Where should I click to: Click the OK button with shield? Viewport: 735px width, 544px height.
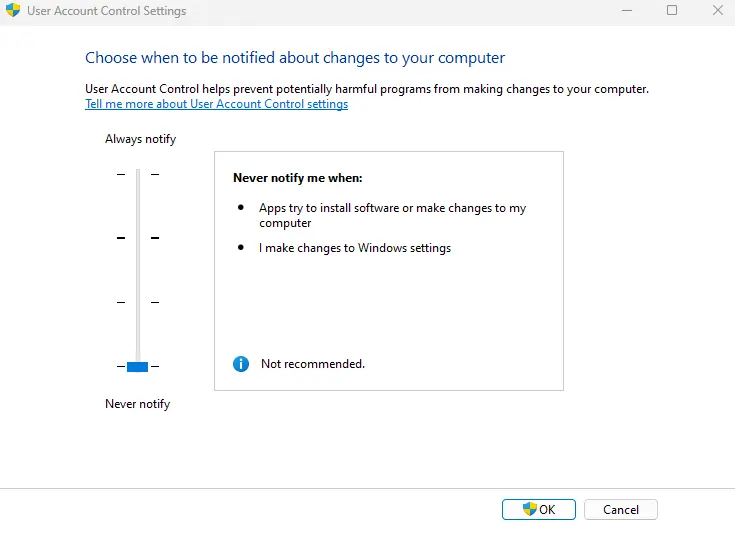point(539,509)
